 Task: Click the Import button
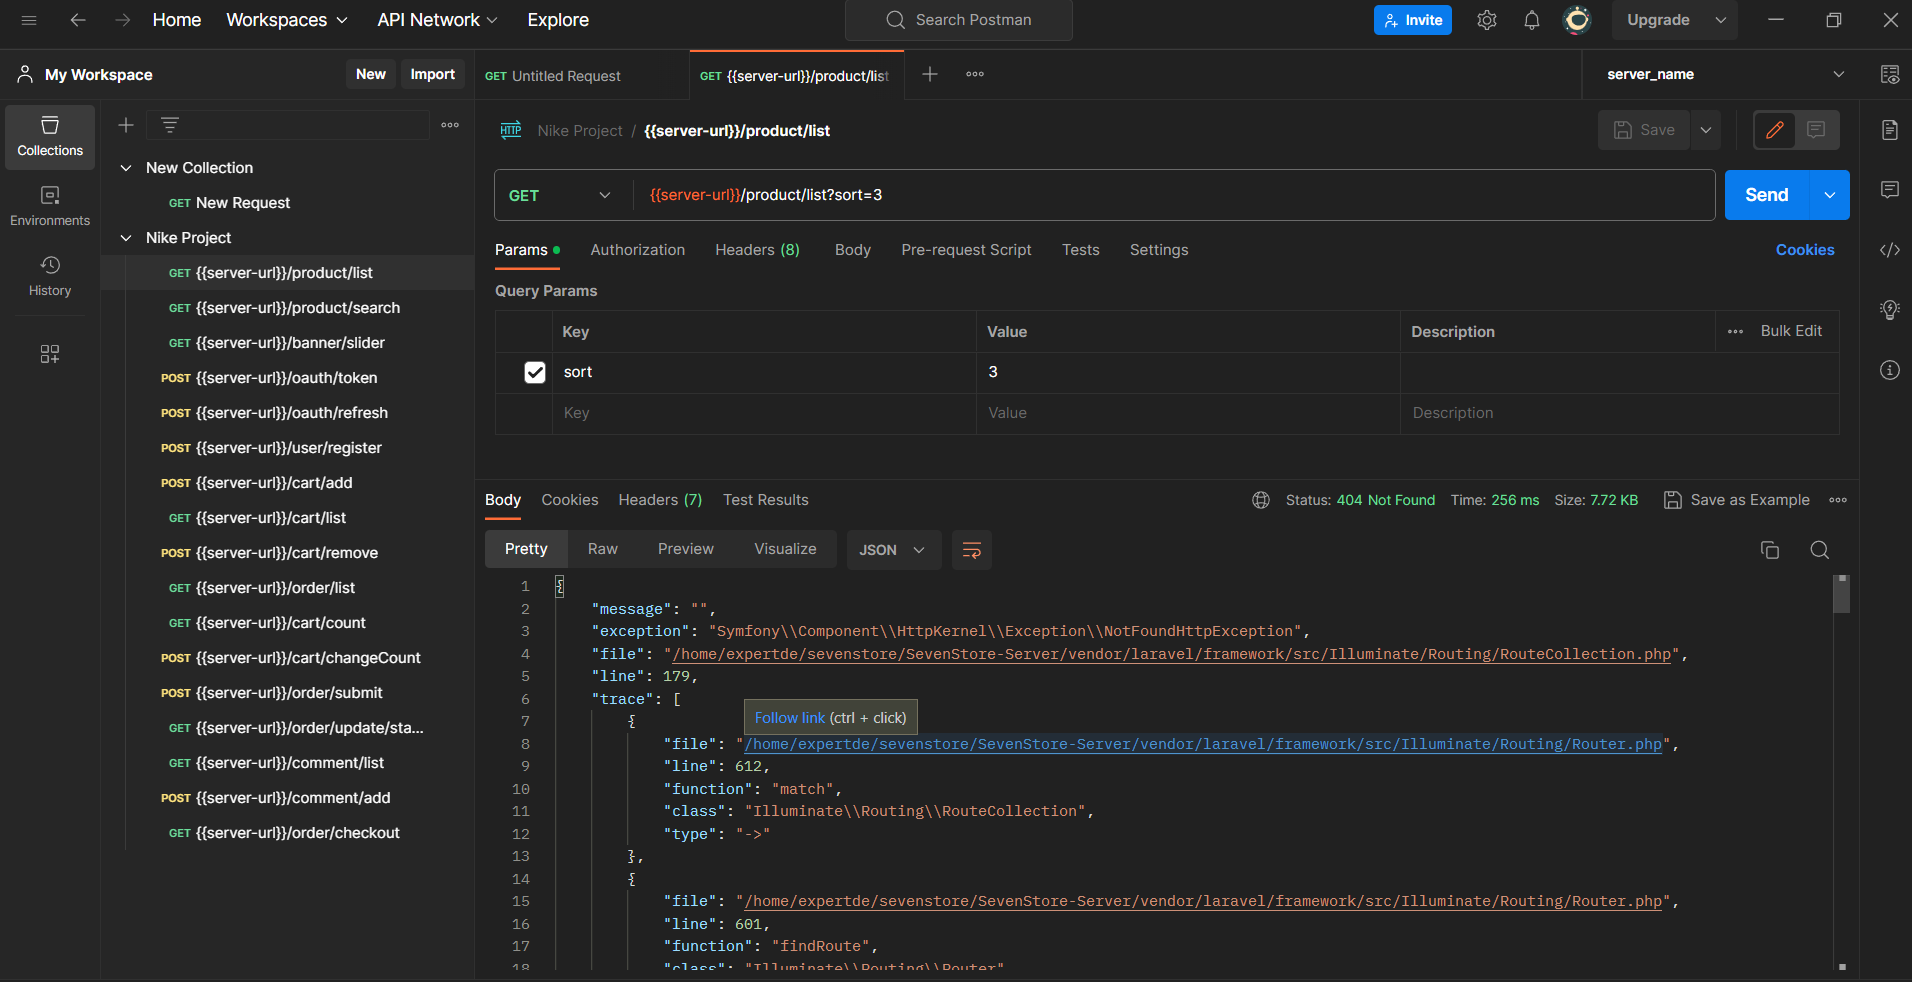[432, 74]
